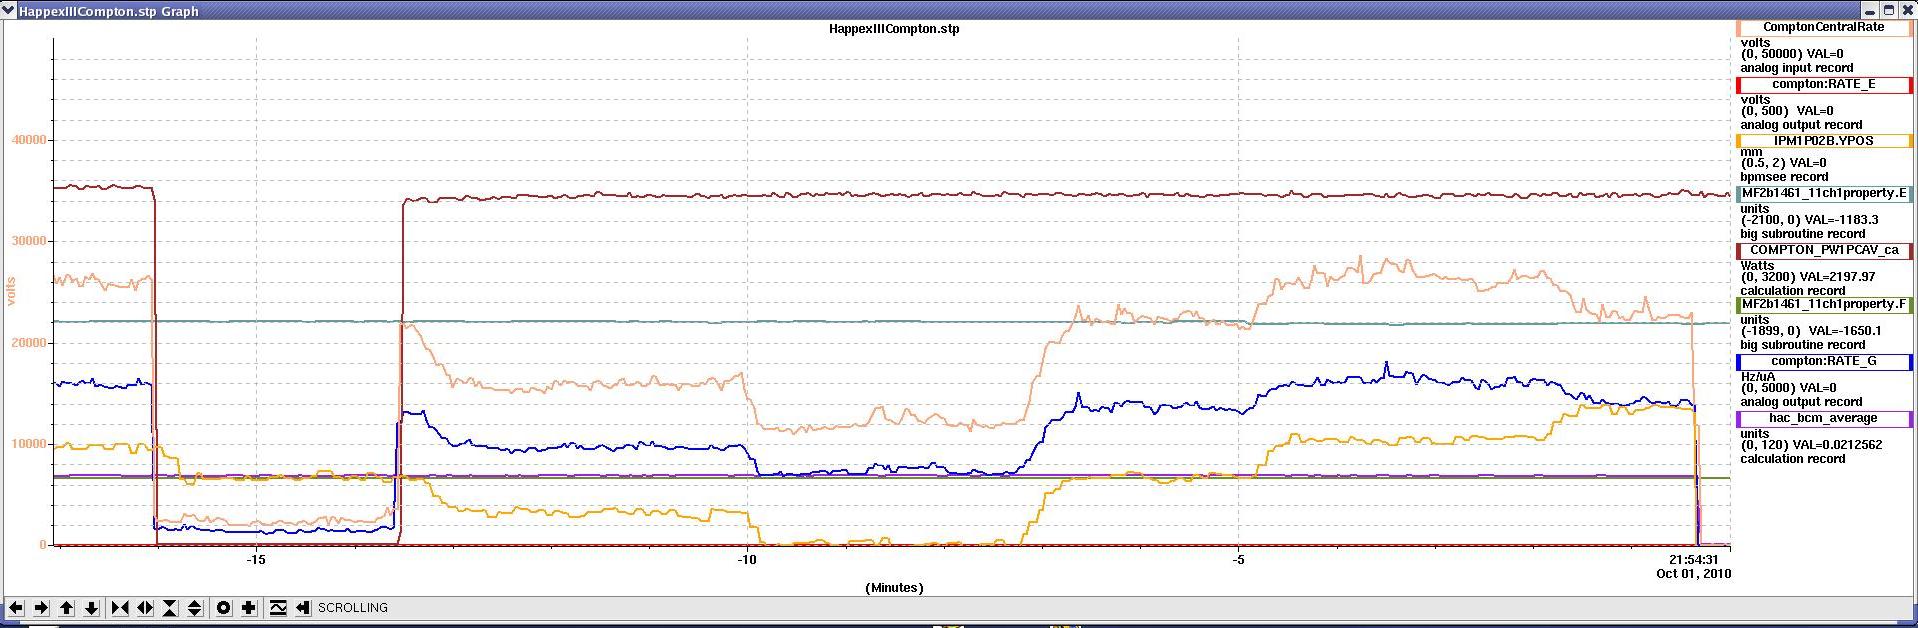Pan the graph right with the right arrow
1918x628 pixels.
41,607
